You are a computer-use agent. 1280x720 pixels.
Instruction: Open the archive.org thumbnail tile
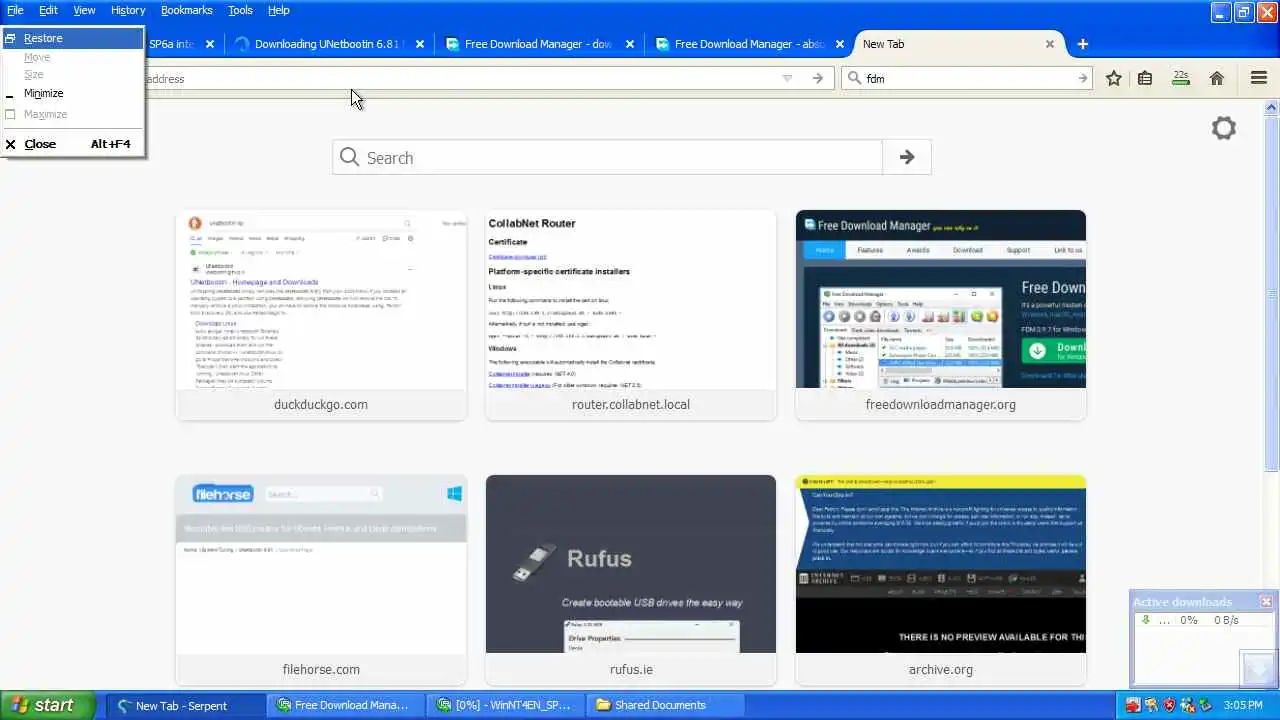[941, 580]
